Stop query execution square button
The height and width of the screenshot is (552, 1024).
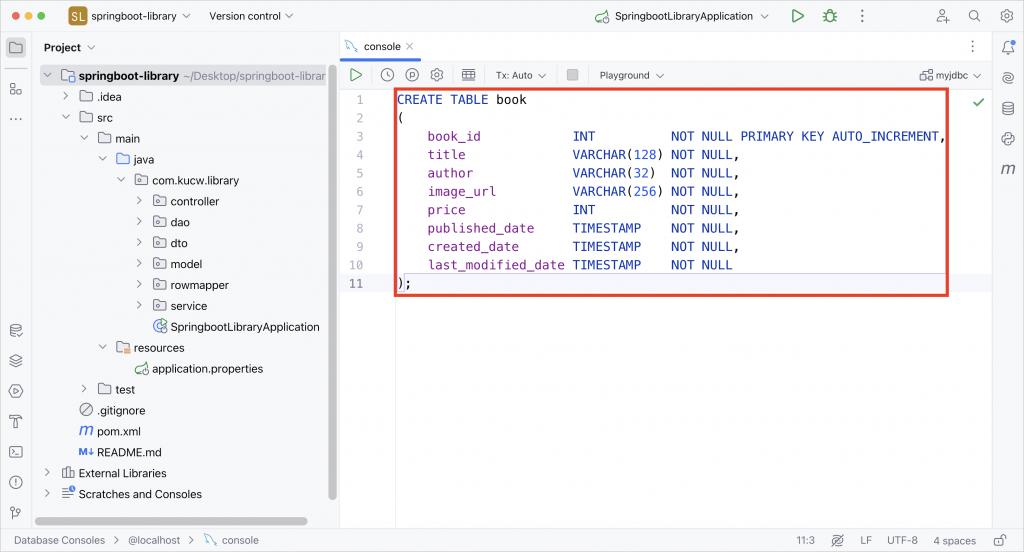click(x=573, y=75)
